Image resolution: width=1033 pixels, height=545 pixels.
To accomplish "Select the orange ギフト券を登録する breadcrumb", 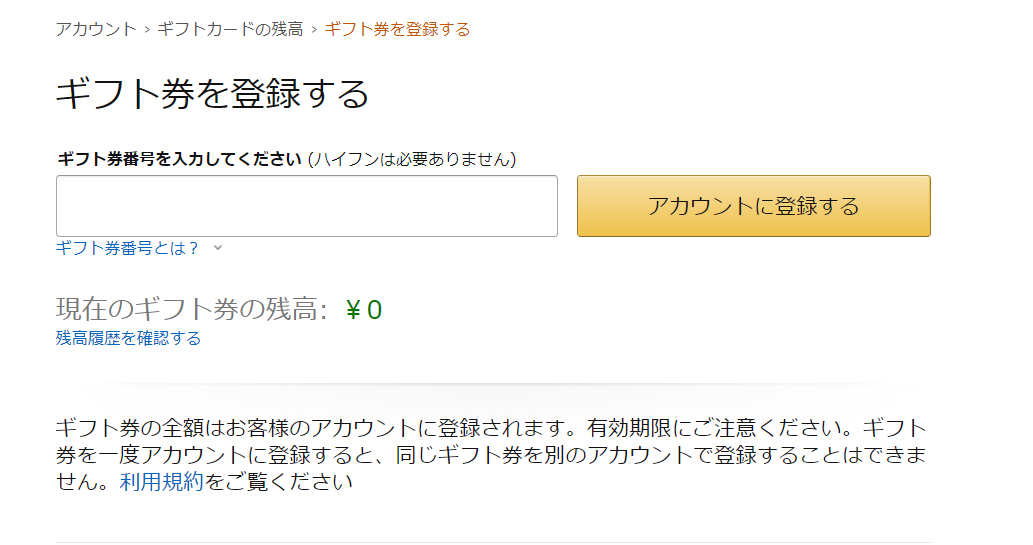I will (x=397, y=29).
